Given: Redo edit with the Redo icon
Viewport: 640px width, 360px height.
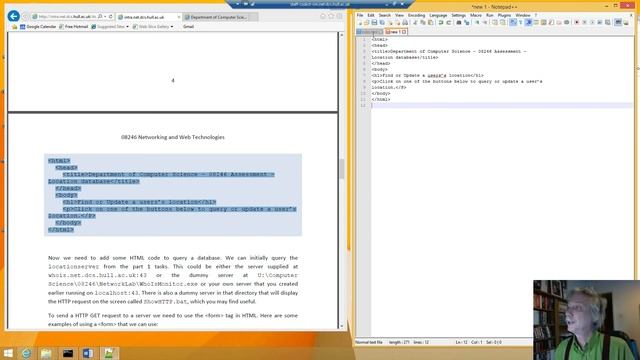Looking at the screenshot, I should pyautogui.click(x=449, y=22).
